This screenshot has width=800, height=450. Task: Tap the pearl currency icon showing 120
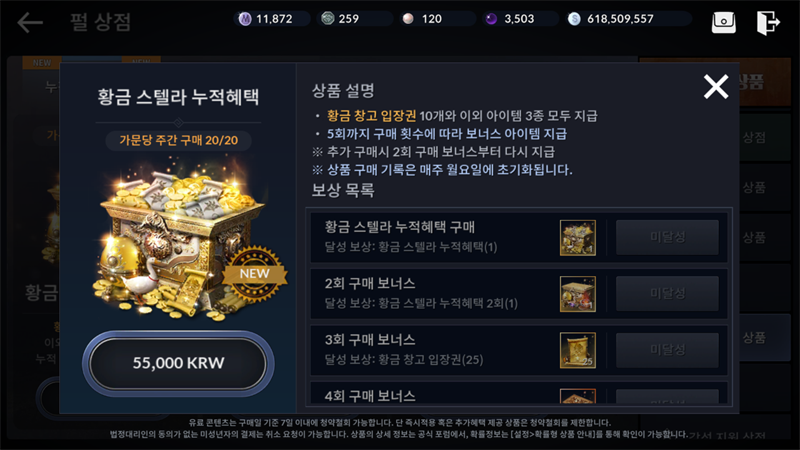tap(408, 19)
